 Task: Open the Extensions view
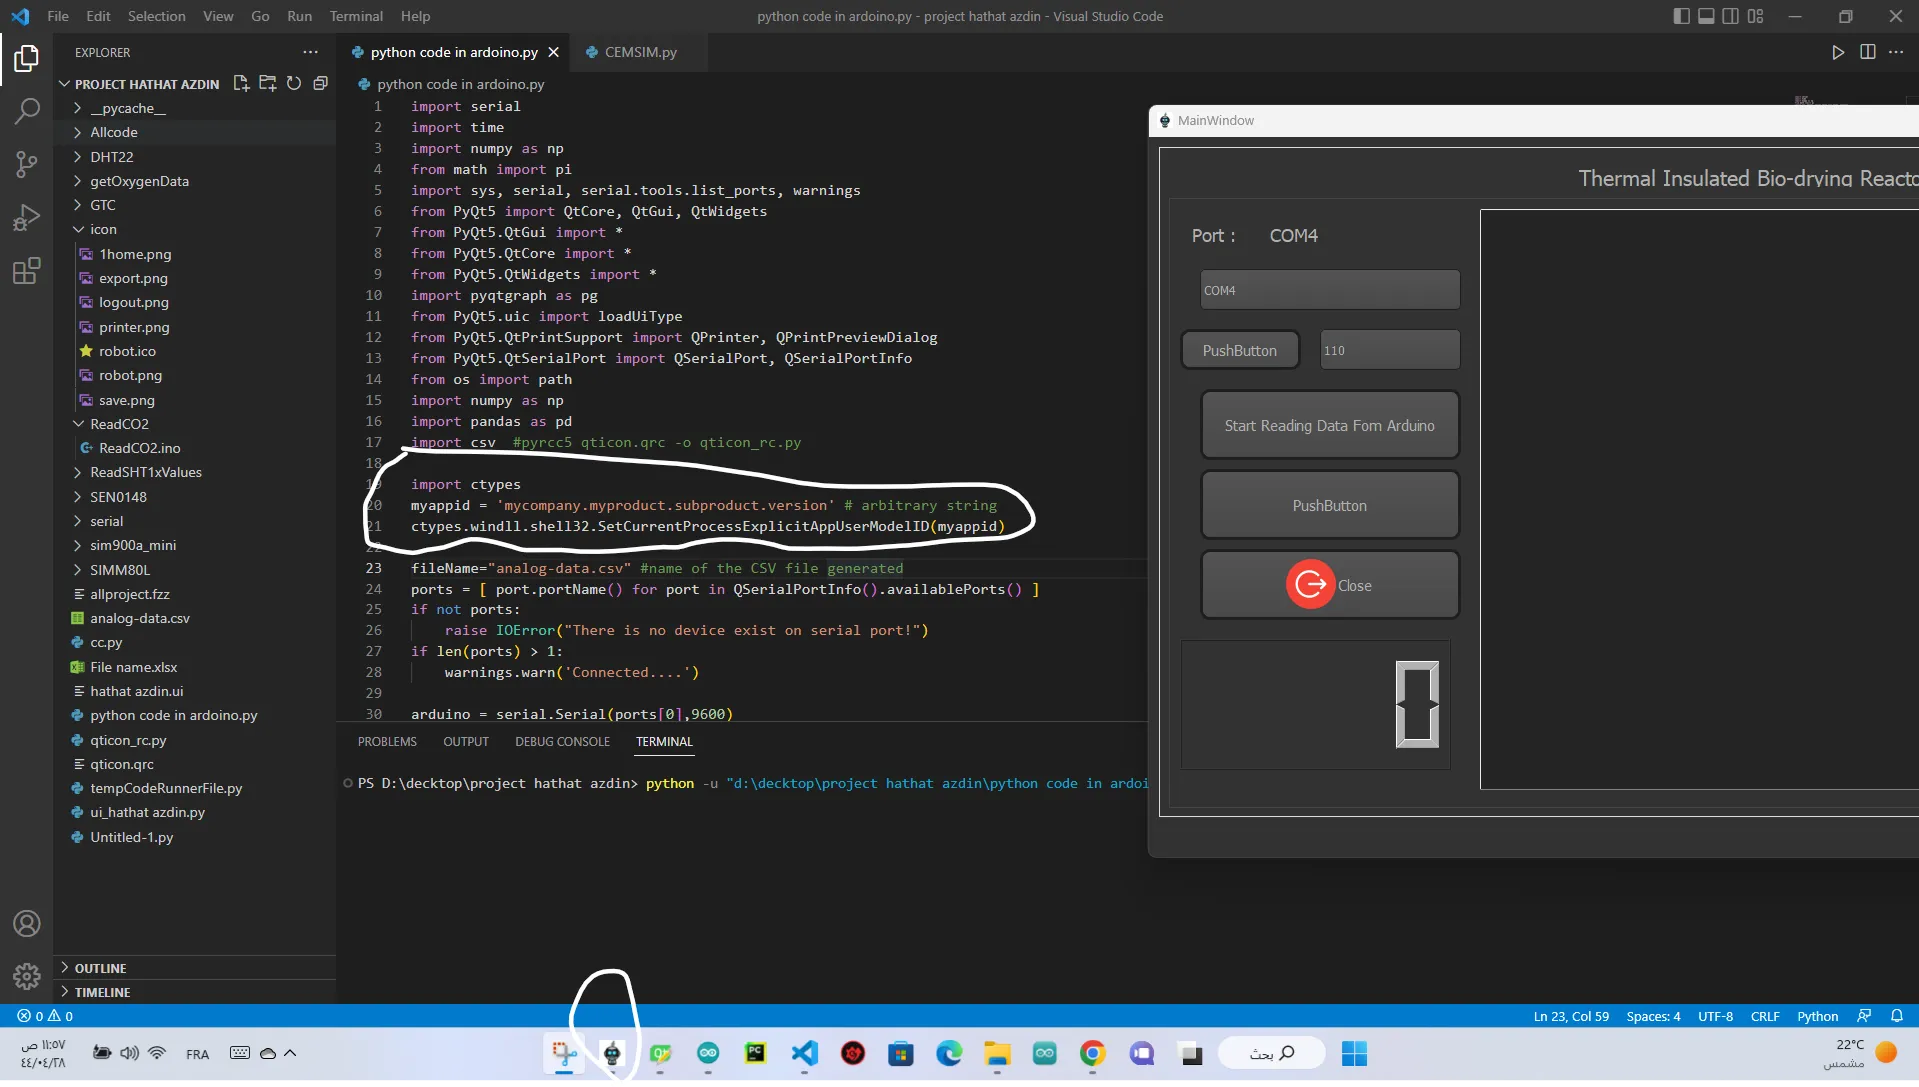coord(27,270)
